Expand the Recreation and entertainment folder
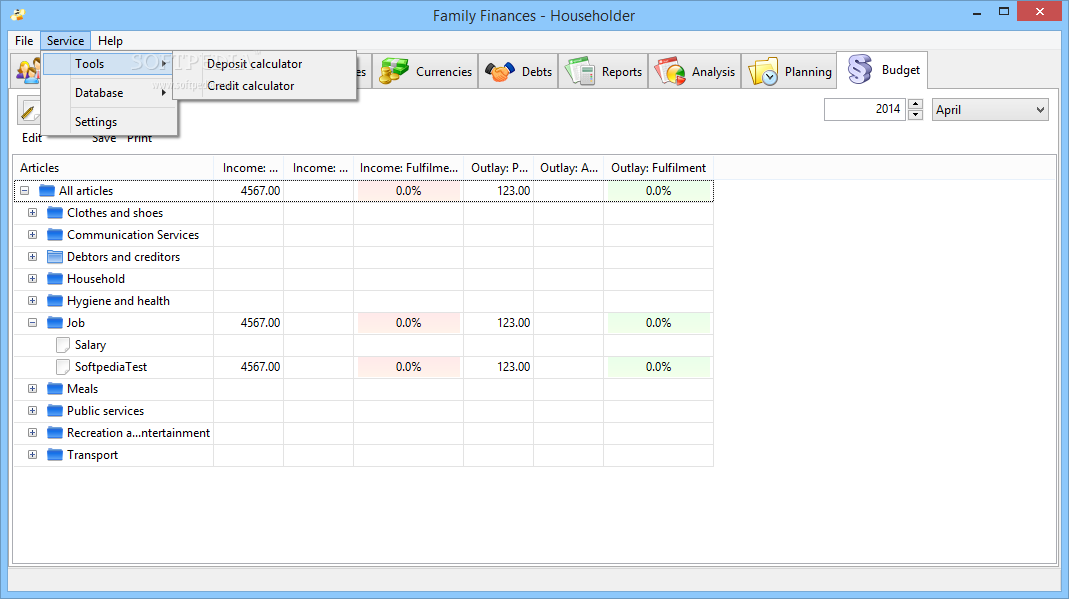This screenshot has height=599, width=1069. coord(32,433)
